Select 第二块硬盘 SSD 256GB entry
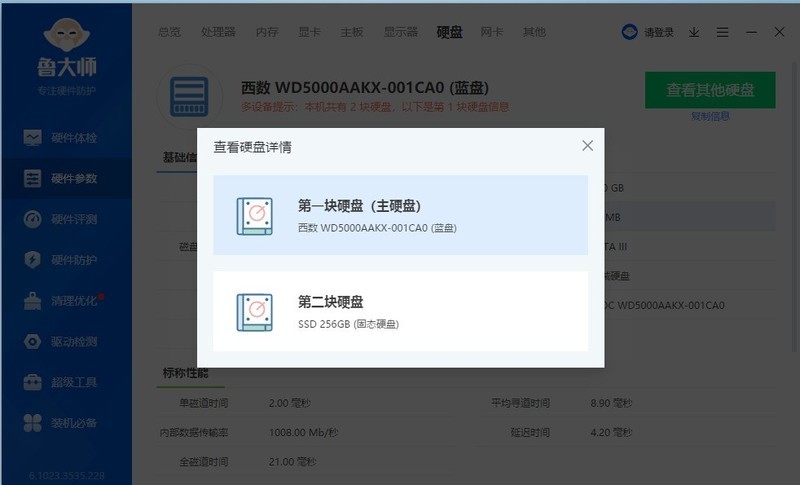The height and width of the screenshot is (485, 800). point(401,311)
